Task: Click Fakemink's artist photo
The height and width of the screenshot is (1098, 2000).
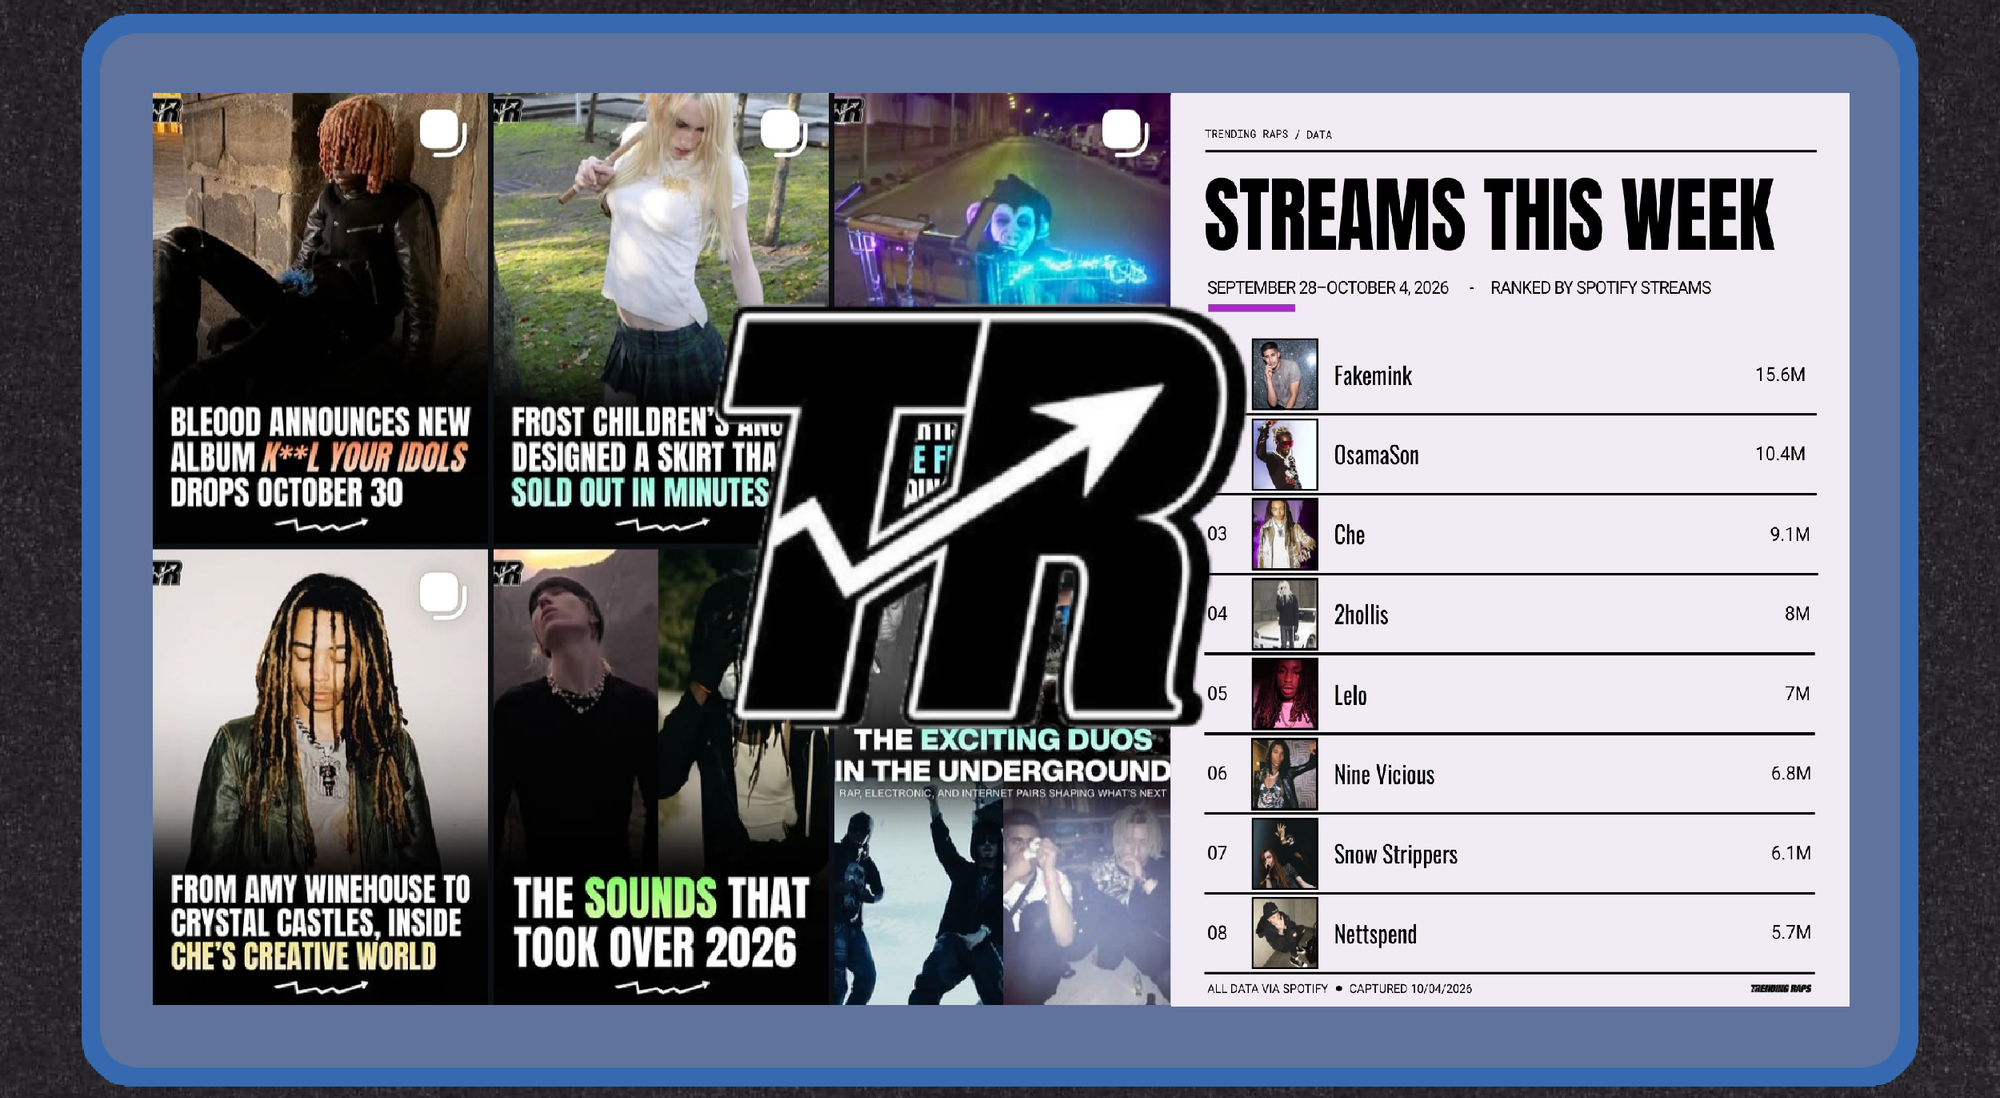Action: tap(1285, 374)
